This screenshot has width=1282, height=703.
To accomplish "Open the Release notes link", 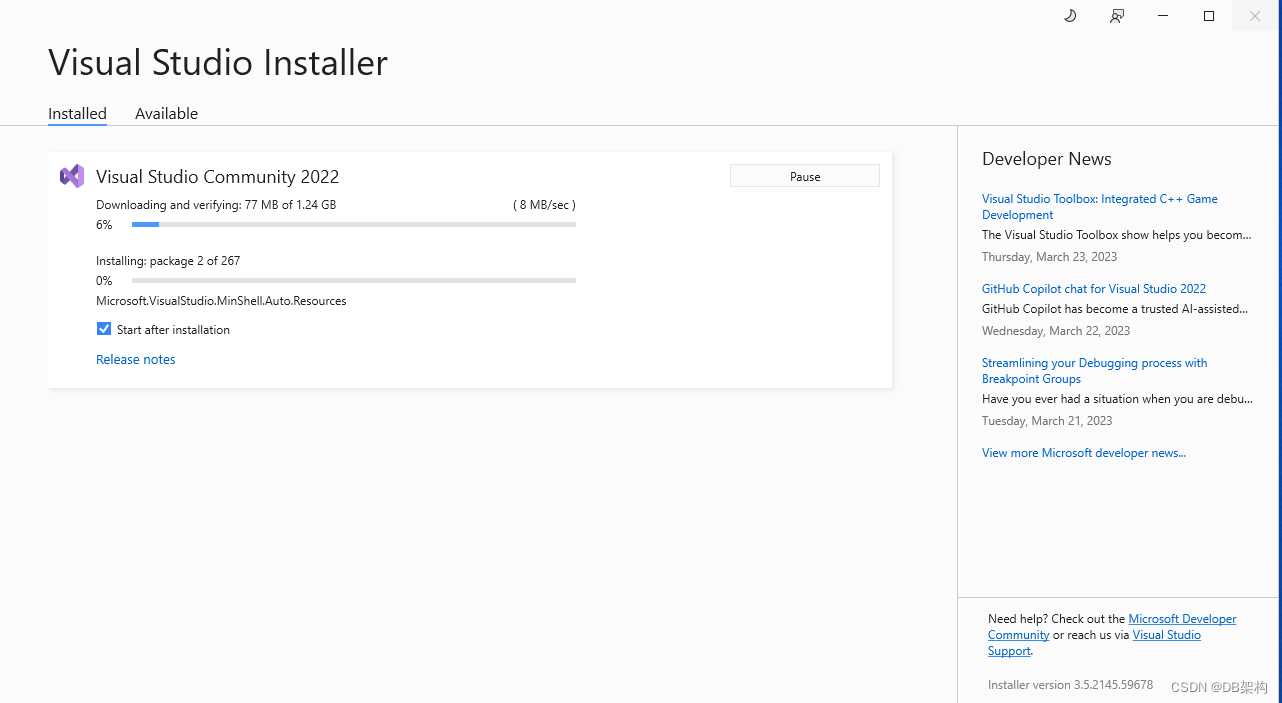I will [x=136, y=359].
